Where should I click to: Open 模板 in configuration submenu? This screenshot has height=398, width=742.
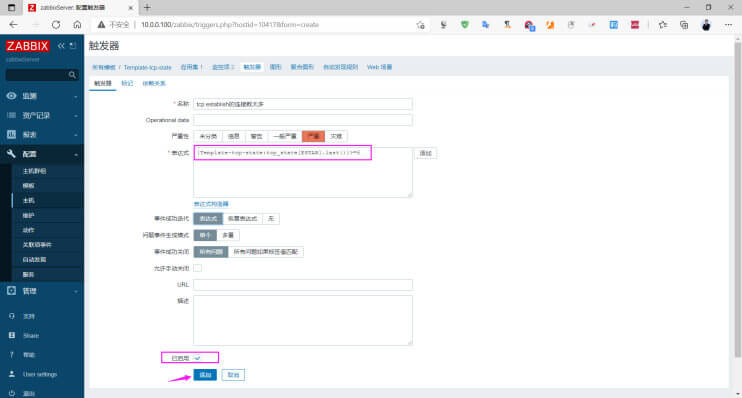28,186
